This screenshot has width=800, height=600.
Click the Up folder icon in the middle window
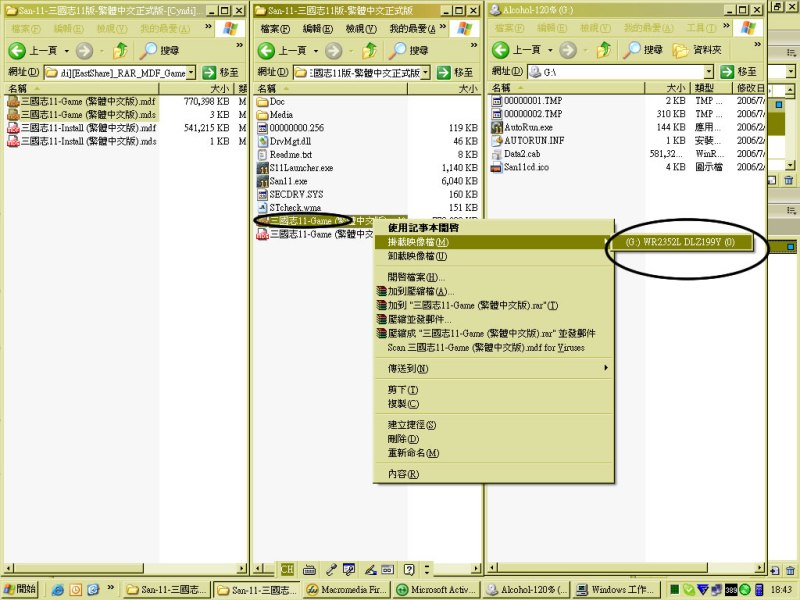coord(369,50)
